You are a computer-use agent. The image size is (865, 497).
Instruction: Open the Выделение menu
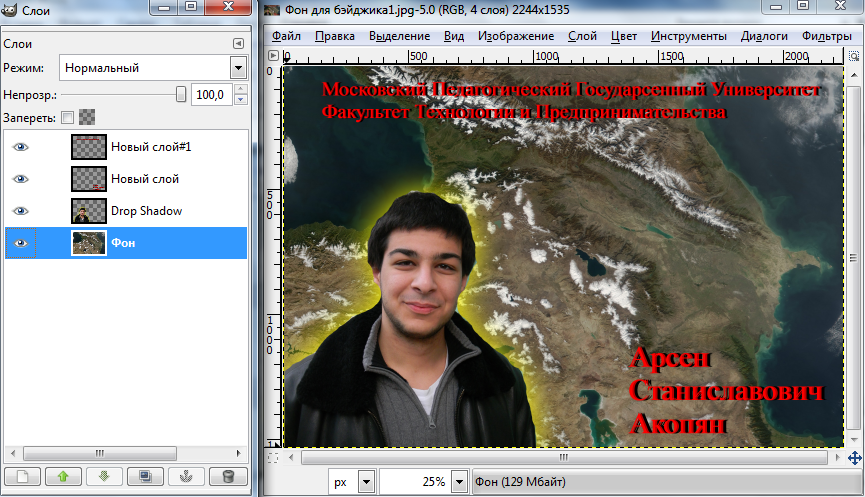tap(399, 36)
